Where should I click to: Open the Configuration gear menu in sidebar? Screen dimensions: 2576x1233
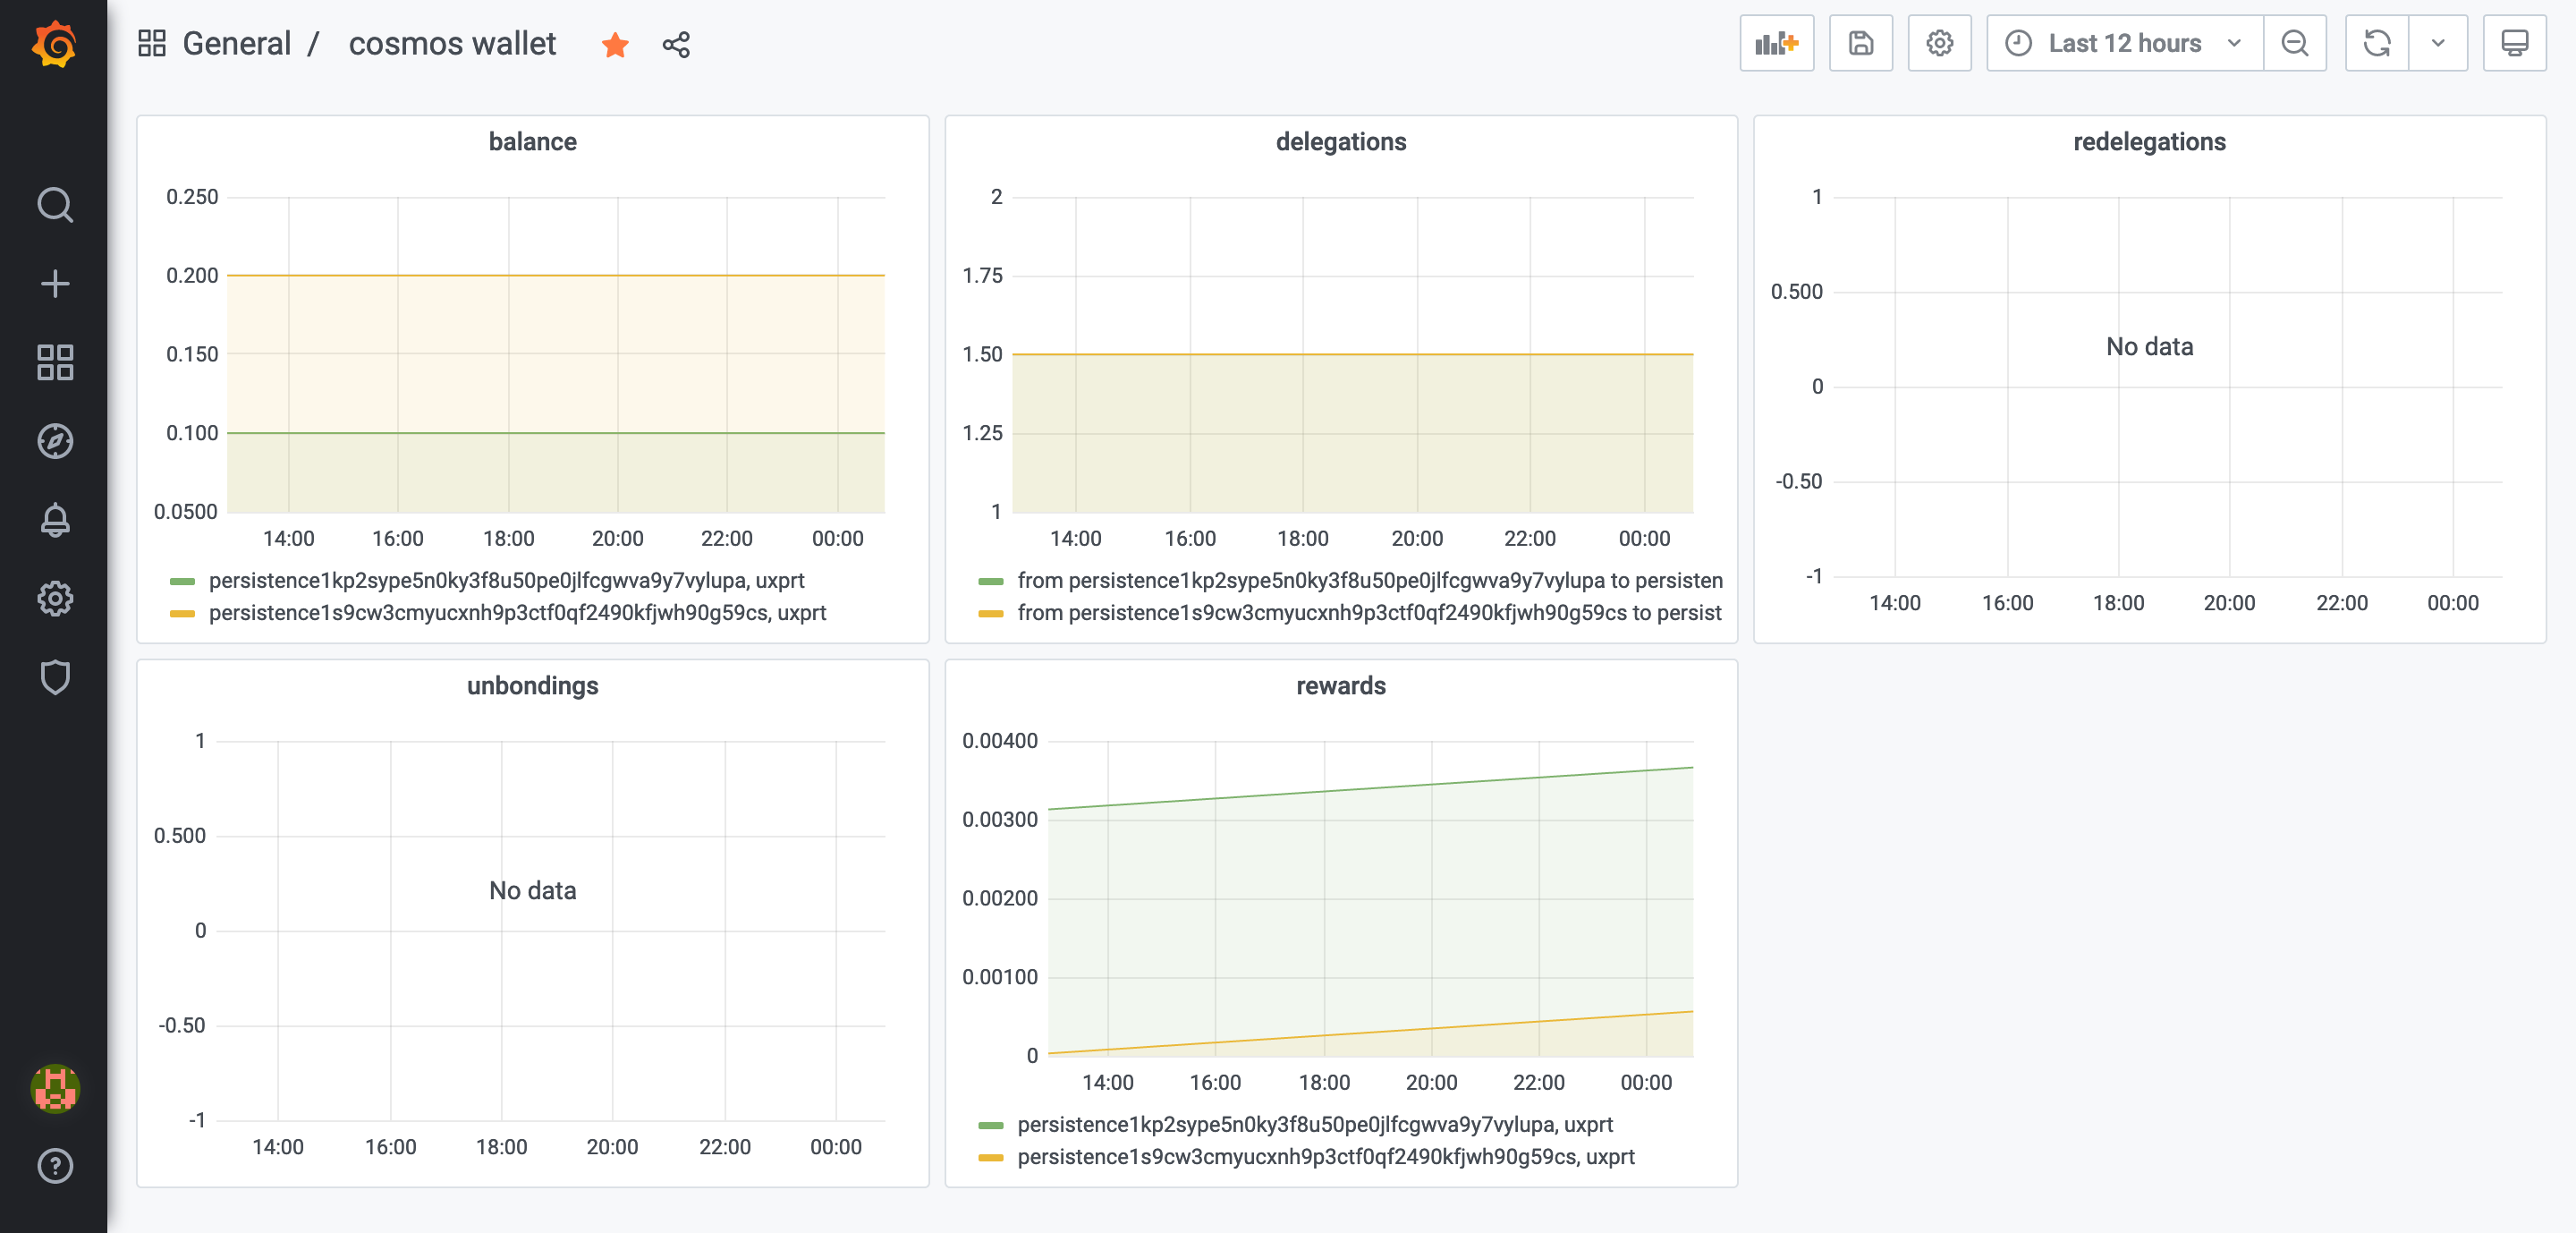[x=54, y=598]
